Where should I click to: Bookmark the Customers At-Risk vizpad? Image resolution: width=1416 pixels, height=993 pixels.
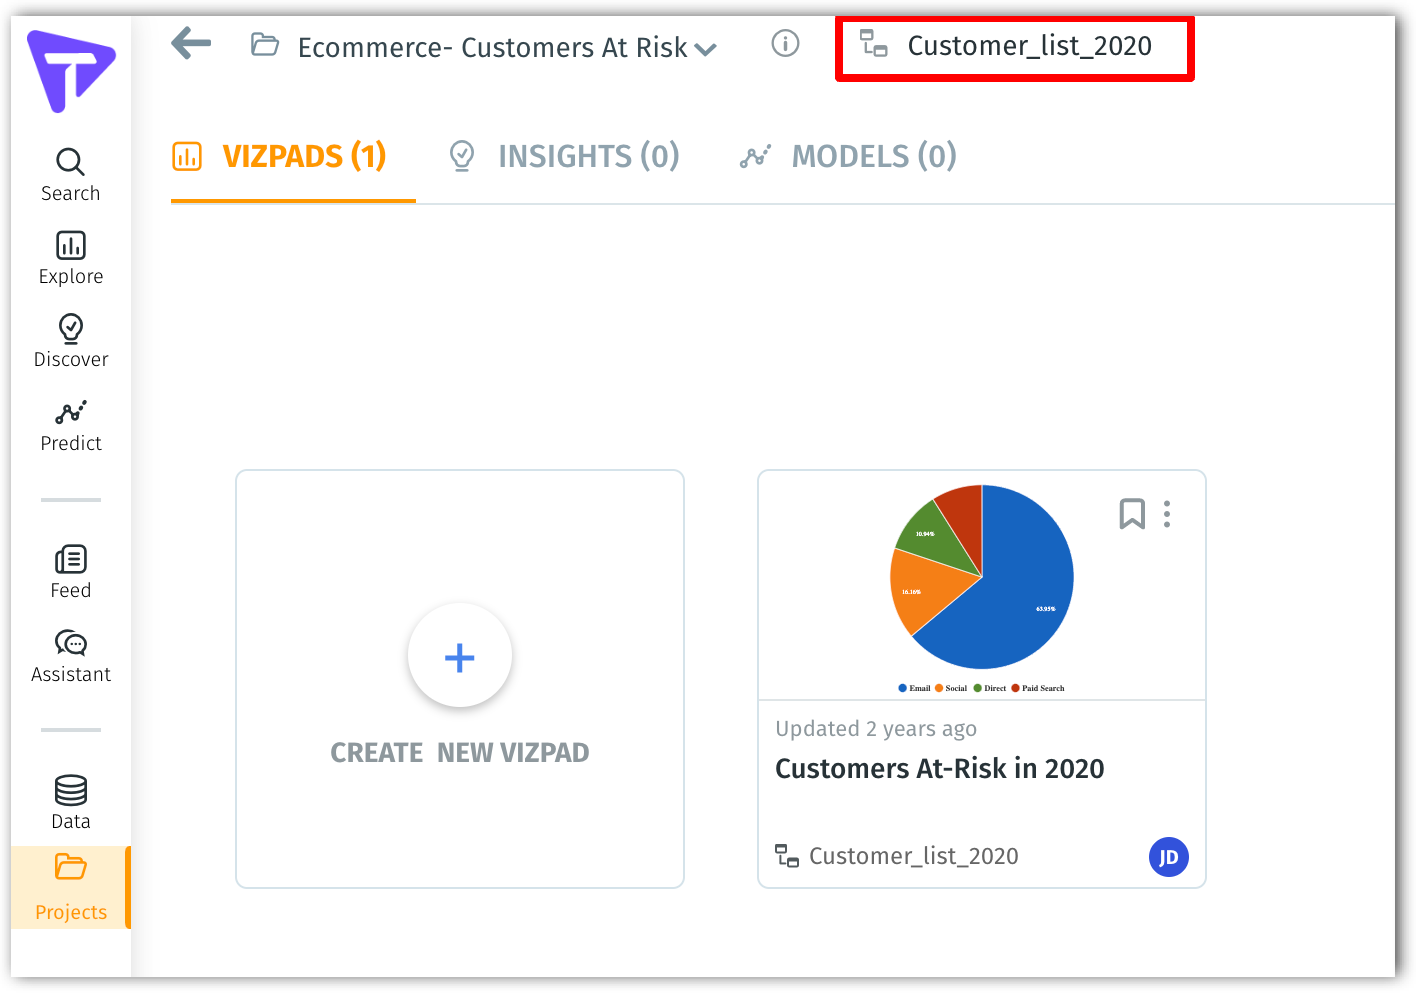1131,514
